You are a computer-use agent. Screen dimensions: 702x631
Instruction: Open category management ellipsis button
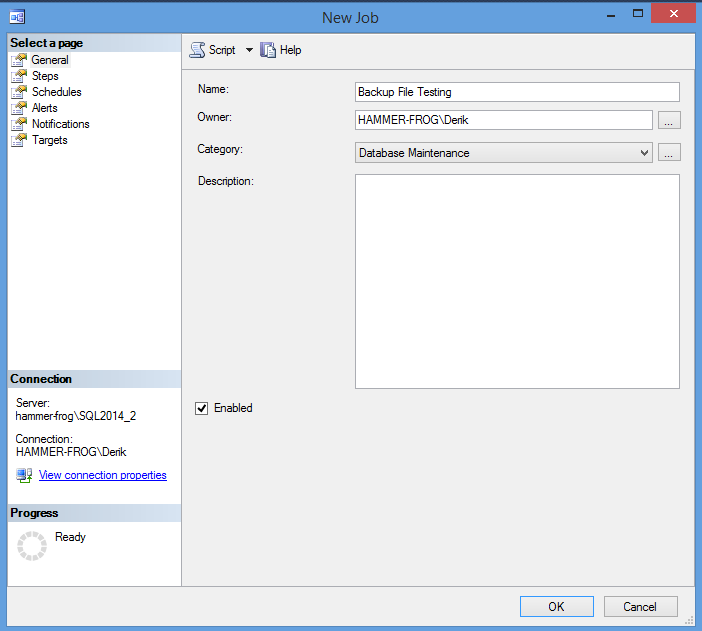coord(669,153)
